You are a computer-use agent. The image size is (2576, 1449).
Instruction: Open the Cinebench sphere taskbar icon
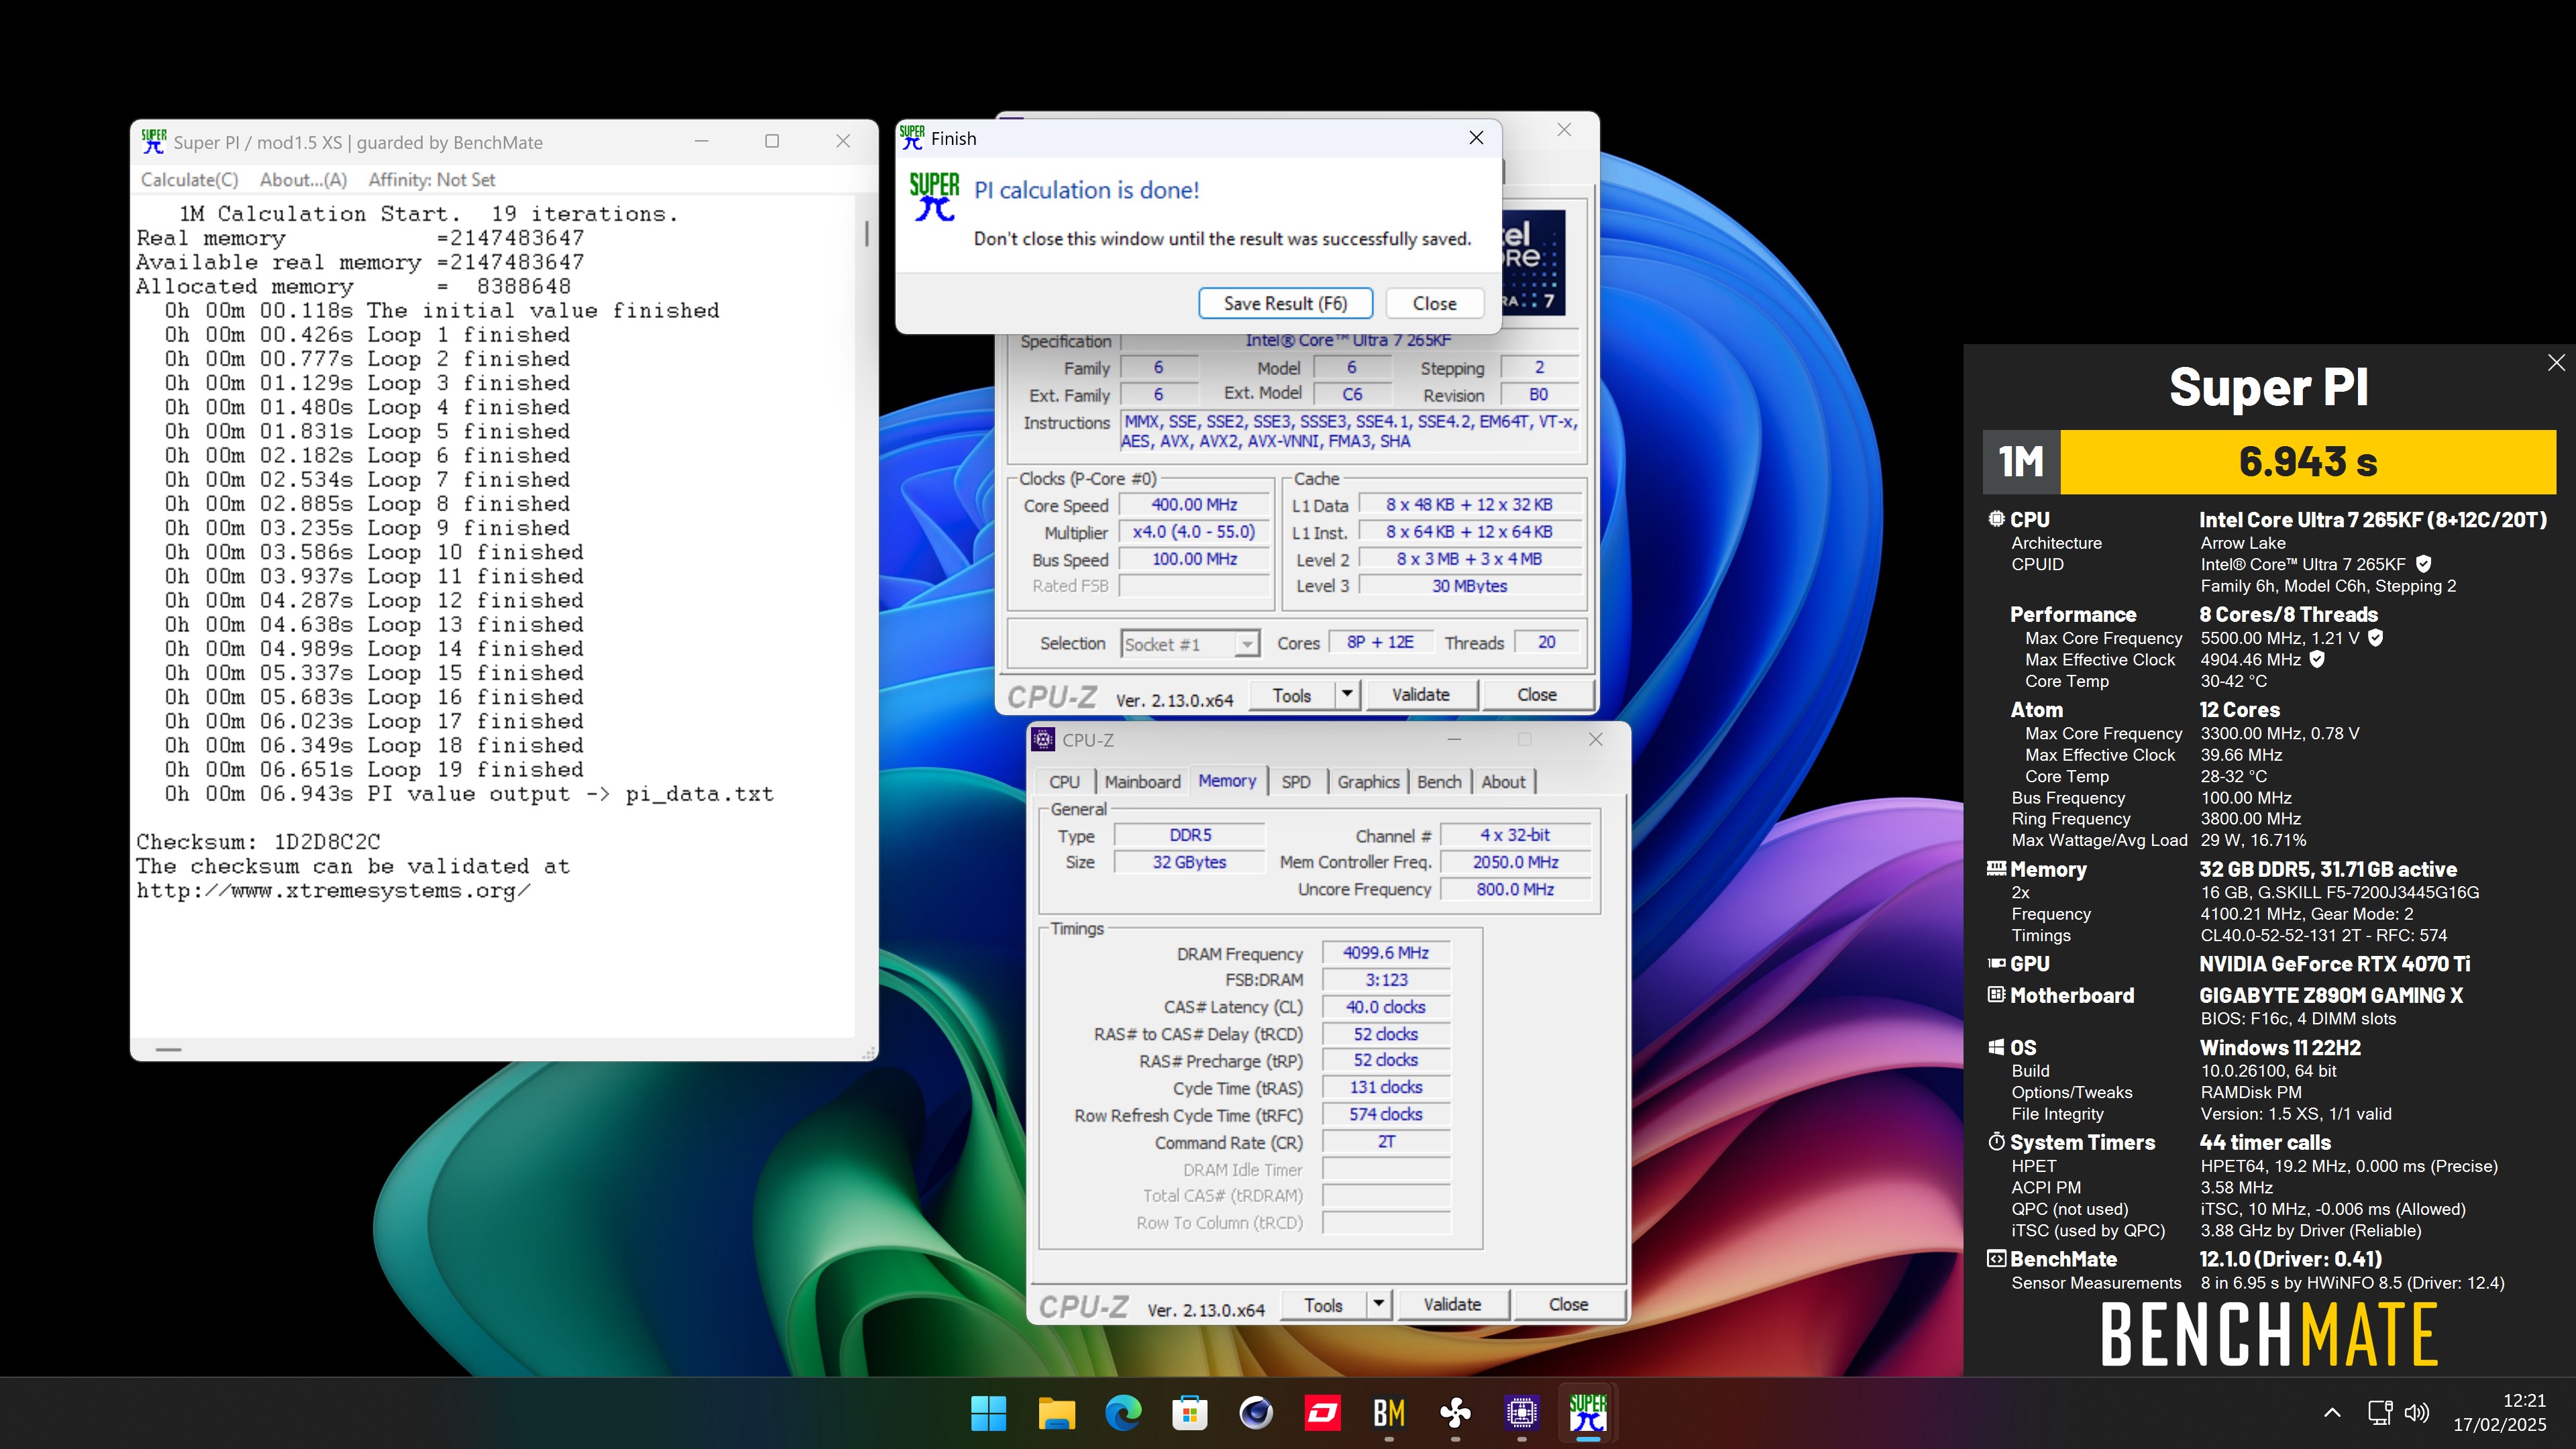[x=1256, y=1413]
